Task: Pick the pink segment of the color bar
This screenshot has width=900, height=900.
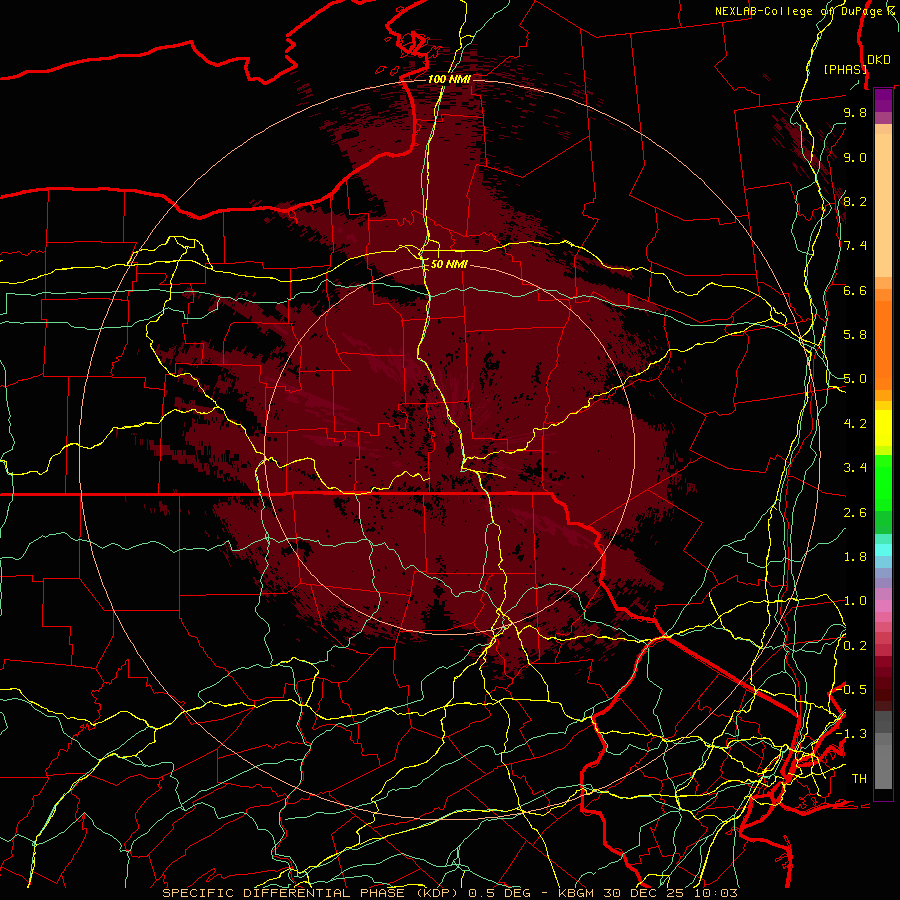Action: tap(883, 606)
